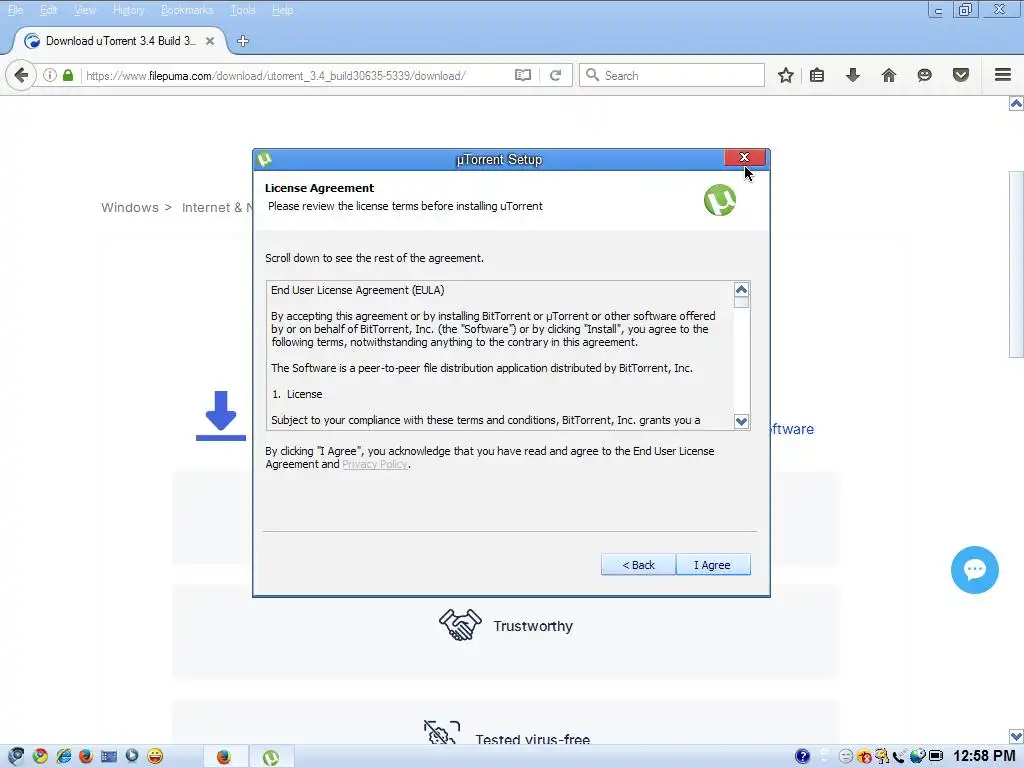The width and height of the screenshot is (1024, 768).
Task: Open the Firefox hamburger menu
Action: tap(1003, 75)
